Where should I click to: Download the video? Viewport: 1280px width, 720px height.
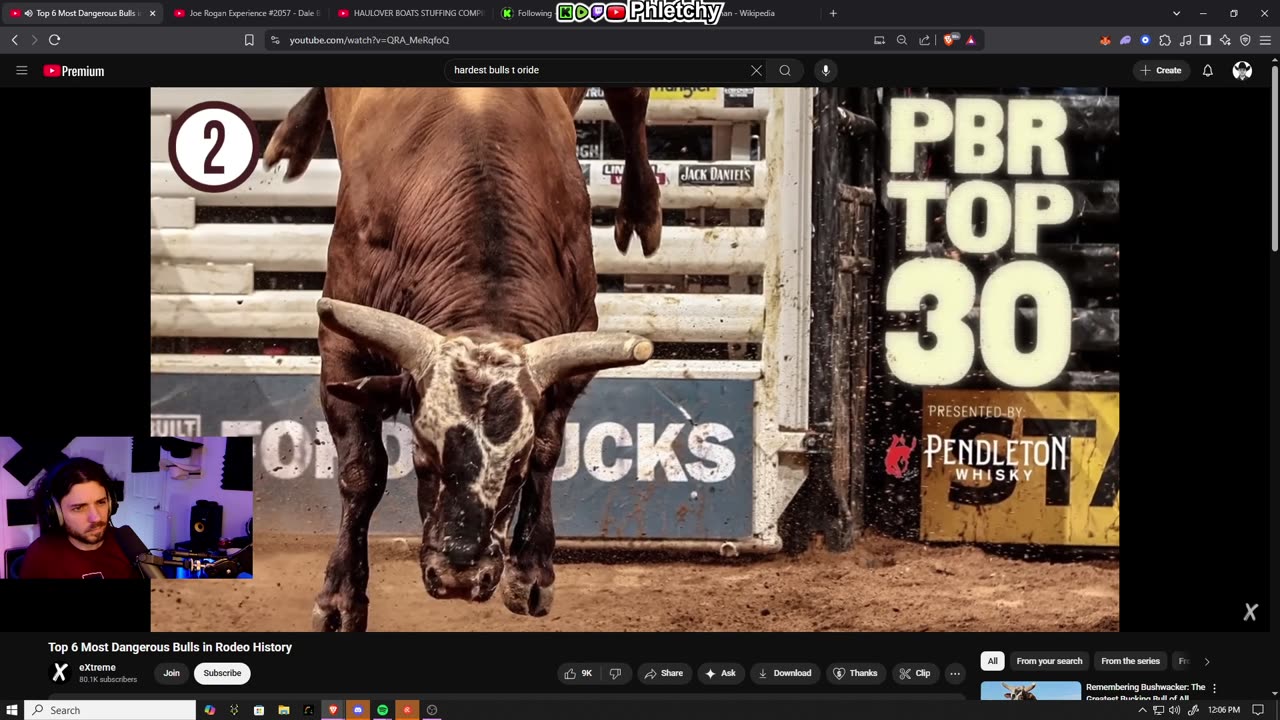point(785,673)
